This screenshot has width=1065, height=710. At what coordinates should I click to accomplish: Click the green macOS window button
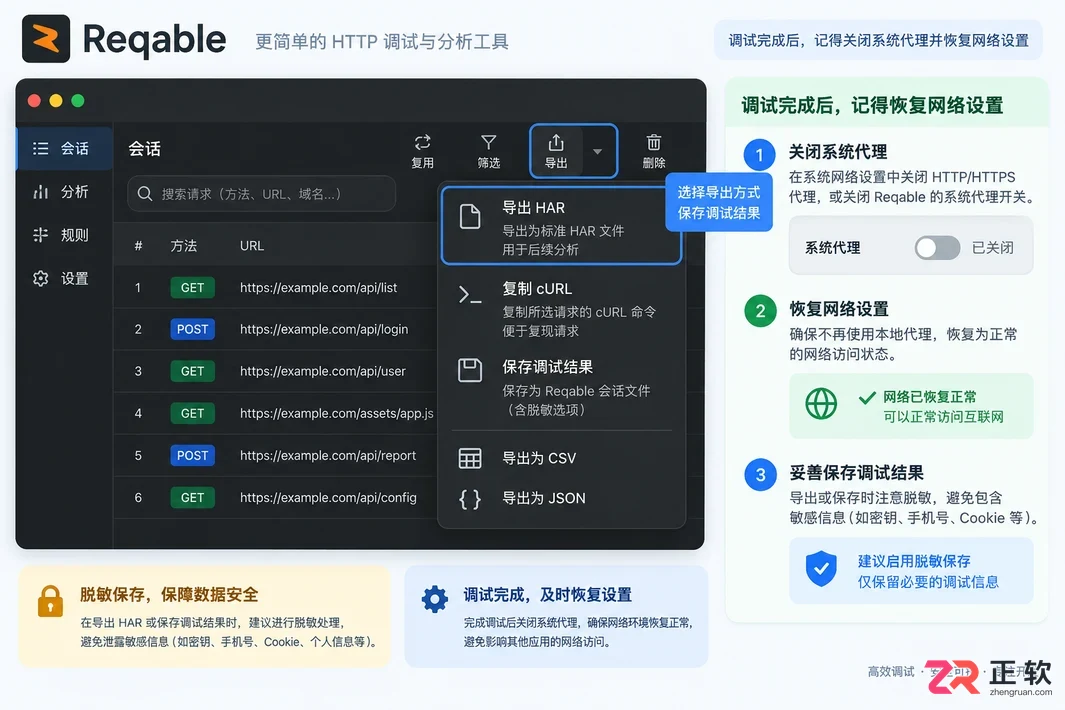[78, 101]
